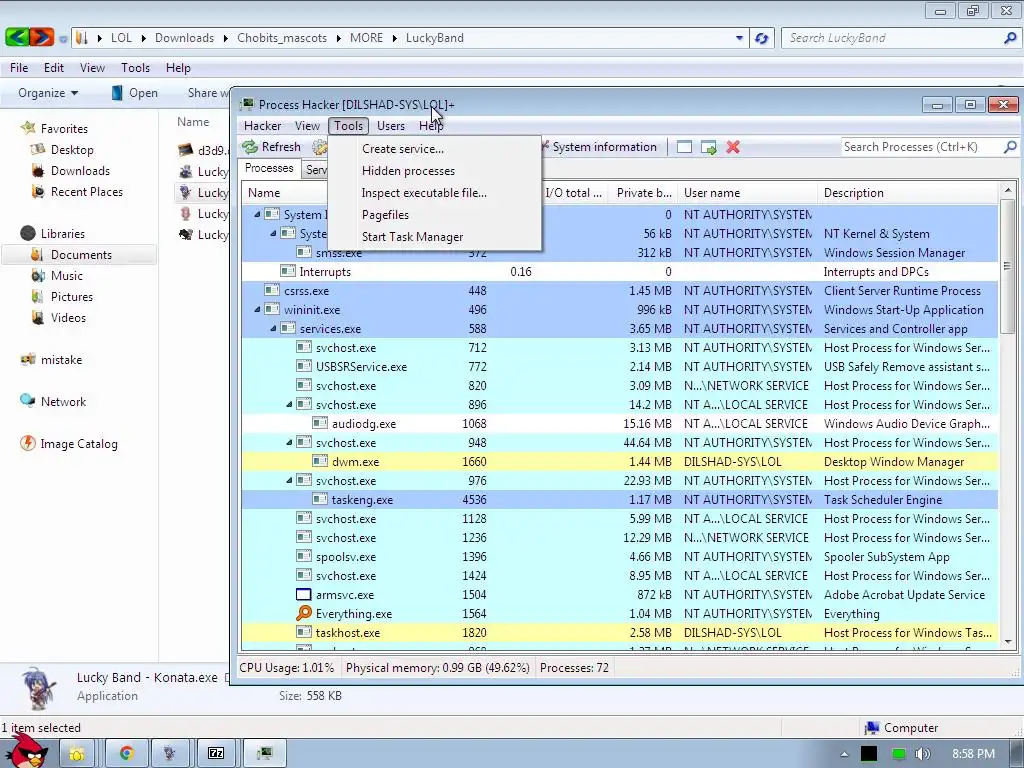Click the Image Catalog icon in sidebar
The image size is (1024, 768).
coord(27,443)
